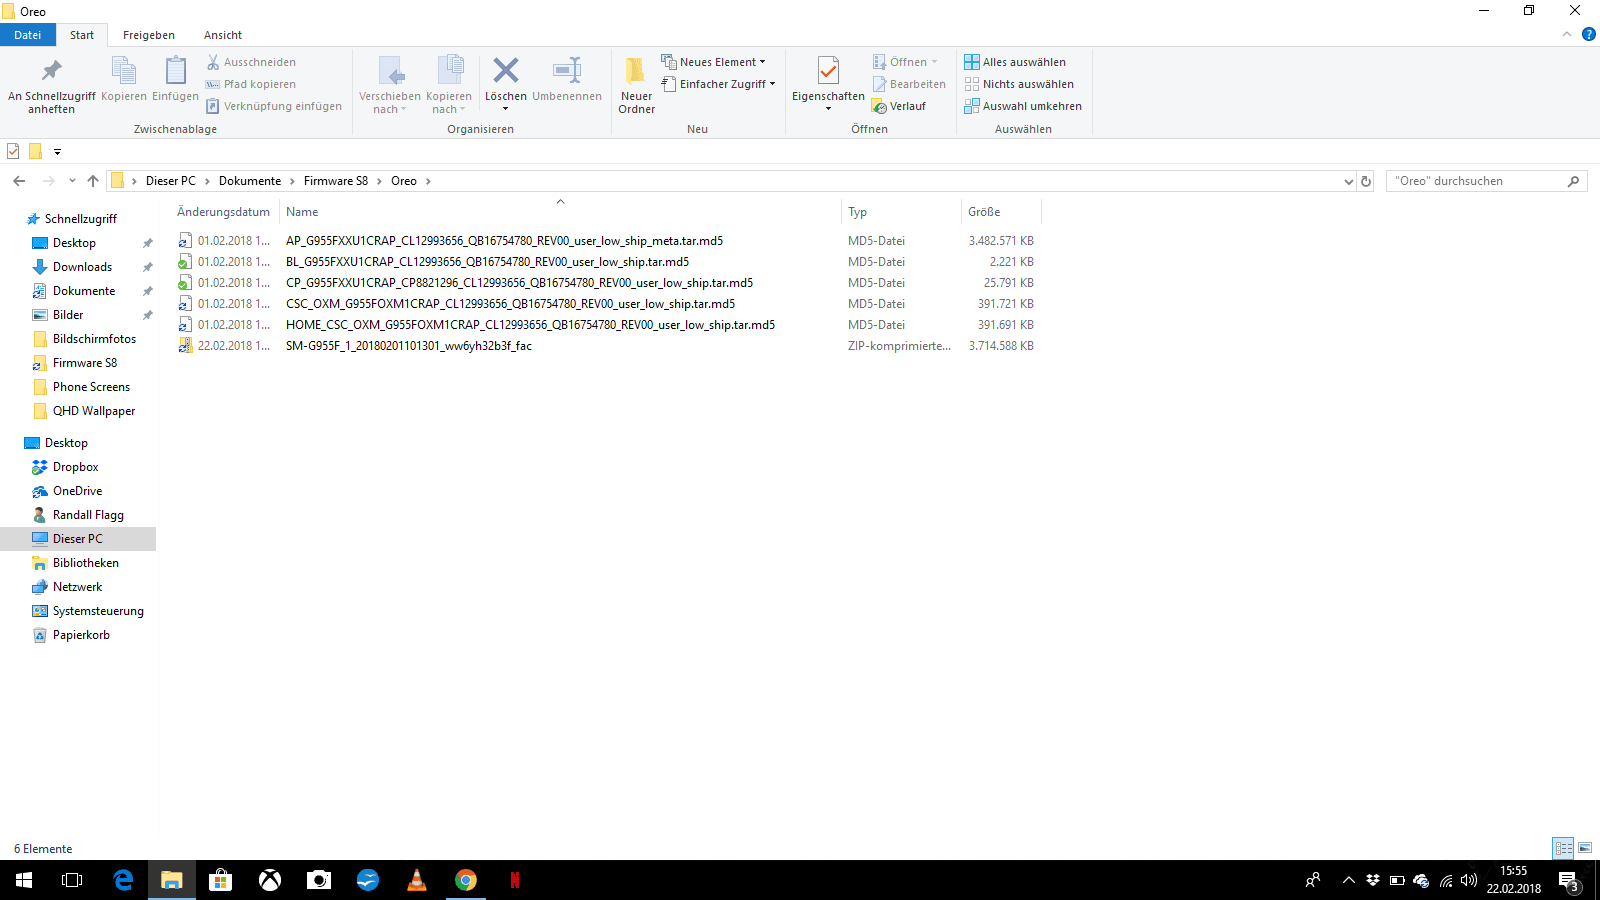Image resolution: width=1600 pixels, height=900 pixels.
Task: Click Dokumente in breadcrumb path
Action: pyautogui.click(x=250, y=181)
